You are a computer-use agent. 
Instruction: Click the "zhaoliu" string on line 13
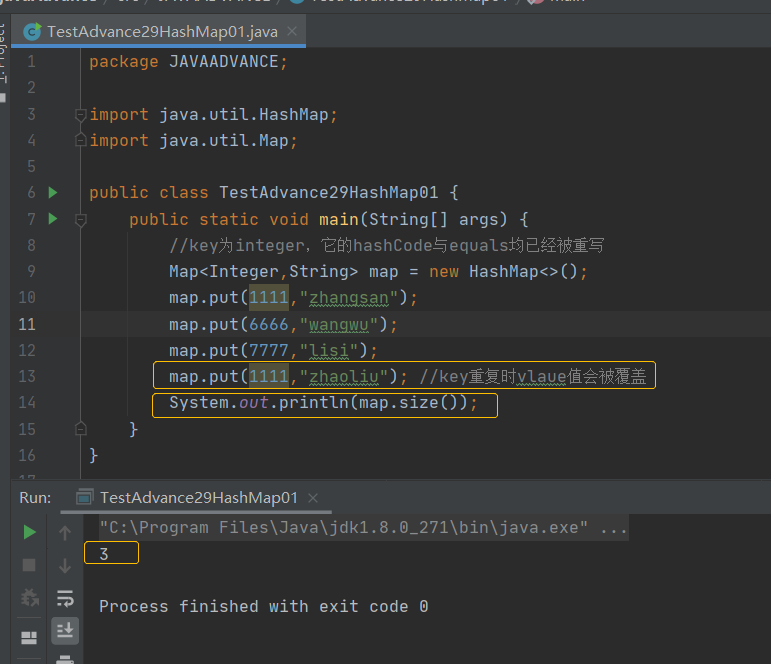(343, 377)
